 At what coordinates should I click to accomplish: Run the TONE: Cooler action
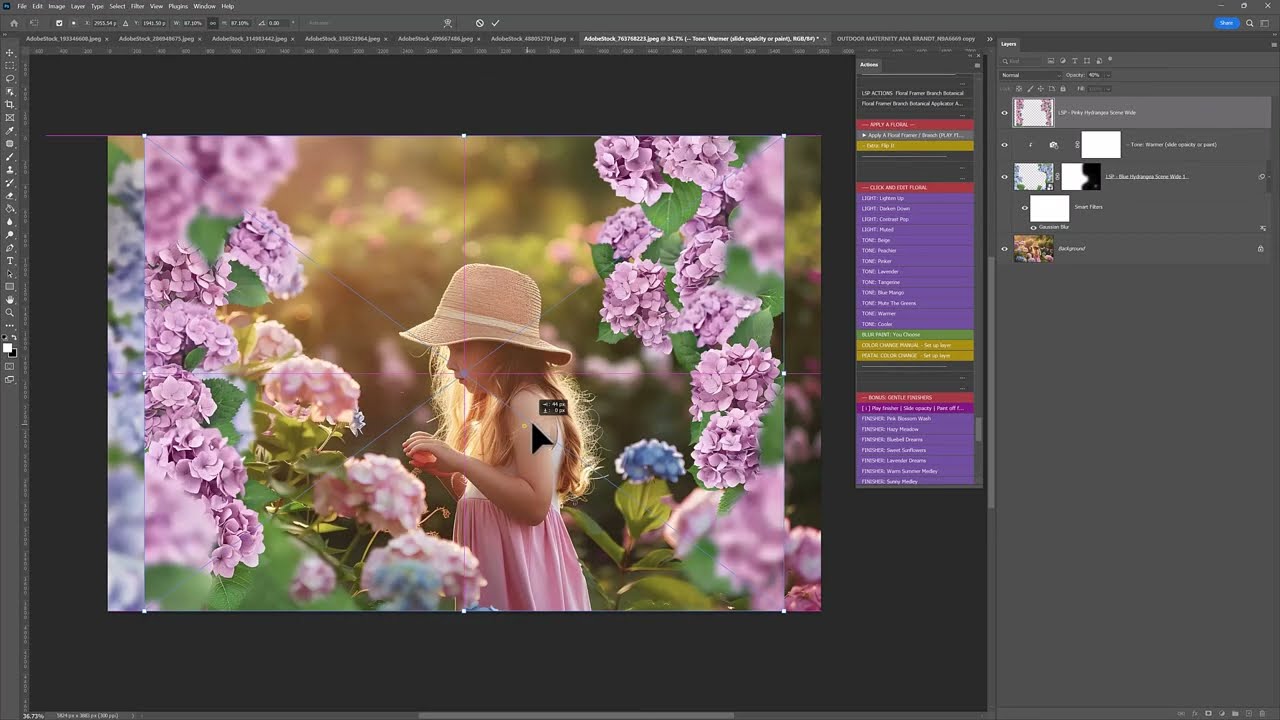915,324
